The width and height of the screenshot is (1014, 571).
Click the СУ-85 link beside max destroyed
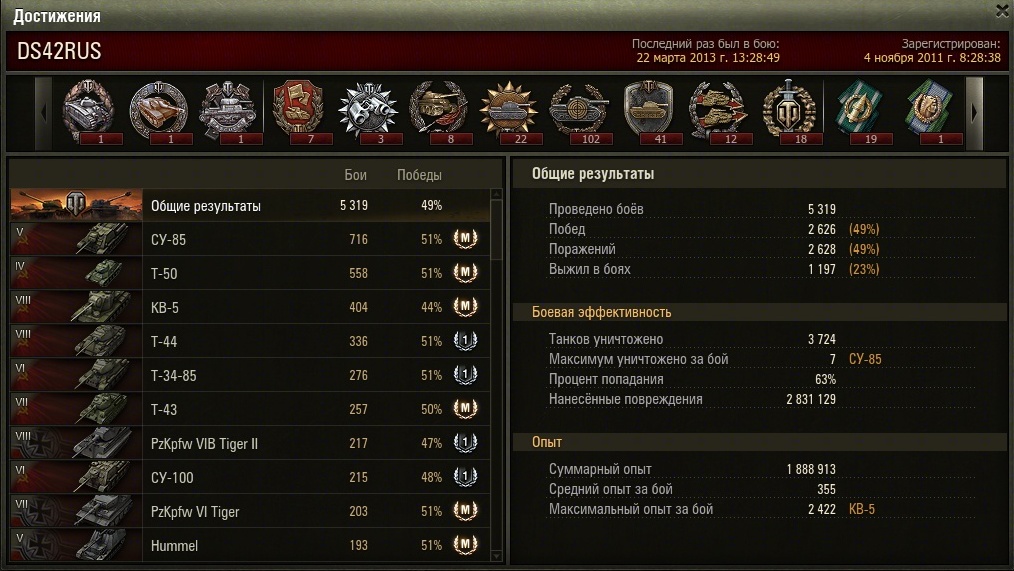[x=865, y=359]
